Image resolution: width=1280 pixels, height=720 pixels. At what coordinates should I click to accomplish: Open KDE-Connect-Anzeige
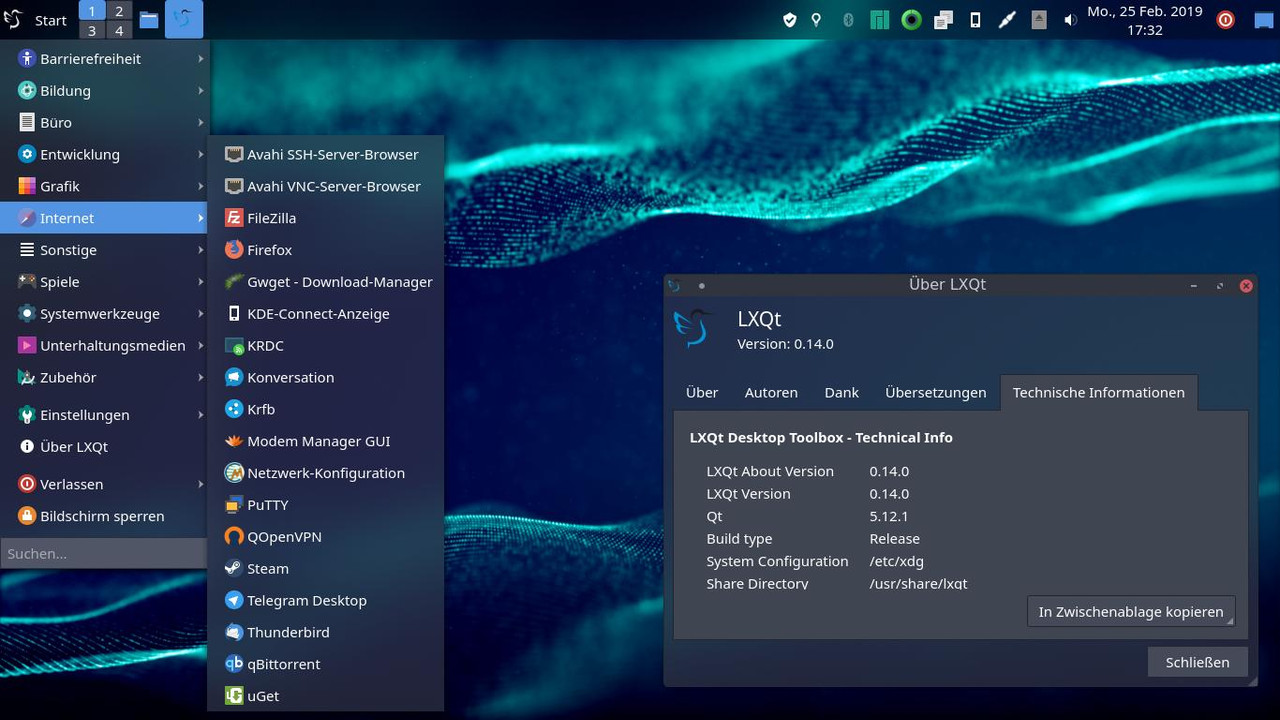(325, 314)
